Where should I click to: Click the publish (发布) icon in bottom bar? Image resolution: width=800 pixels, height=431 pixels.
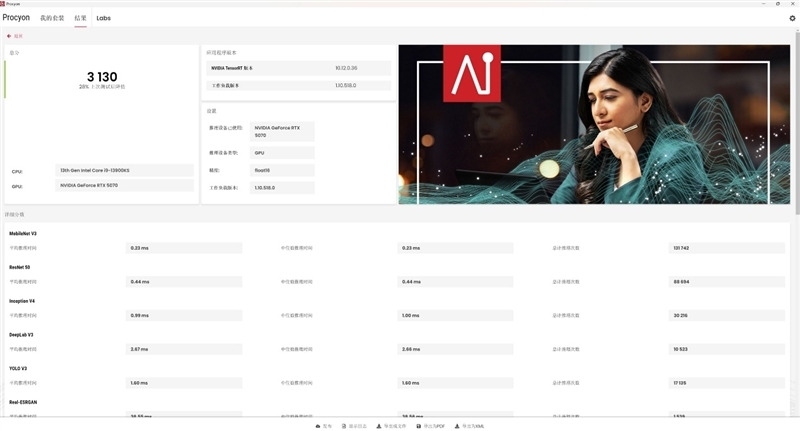pos(318,425)
